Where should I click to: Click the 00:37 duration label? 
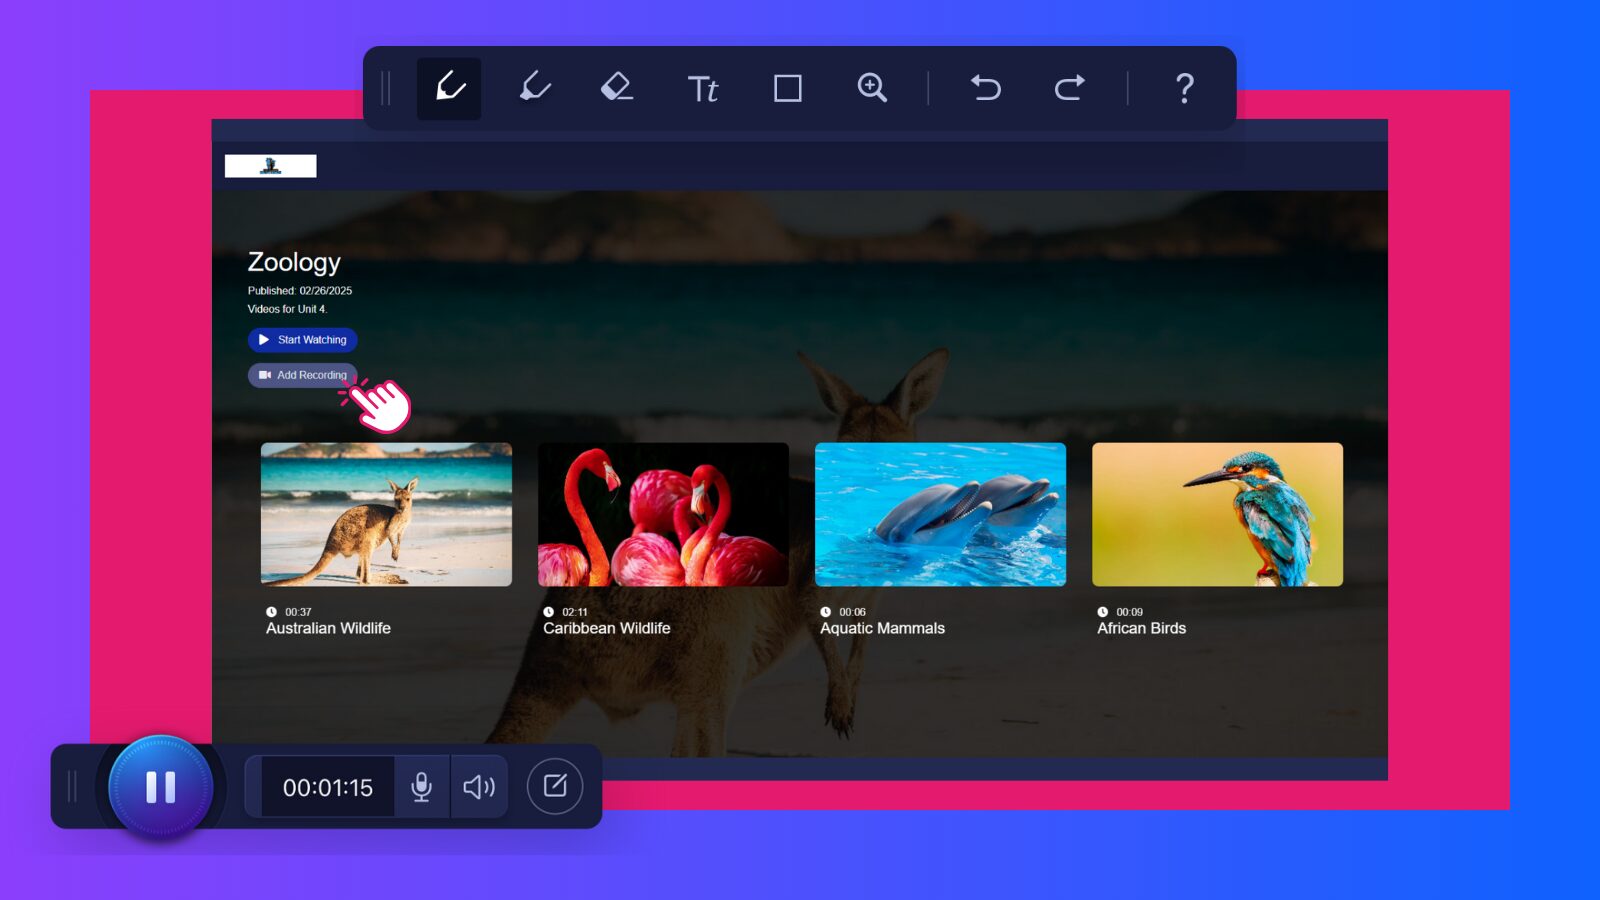tap(298, 612)
